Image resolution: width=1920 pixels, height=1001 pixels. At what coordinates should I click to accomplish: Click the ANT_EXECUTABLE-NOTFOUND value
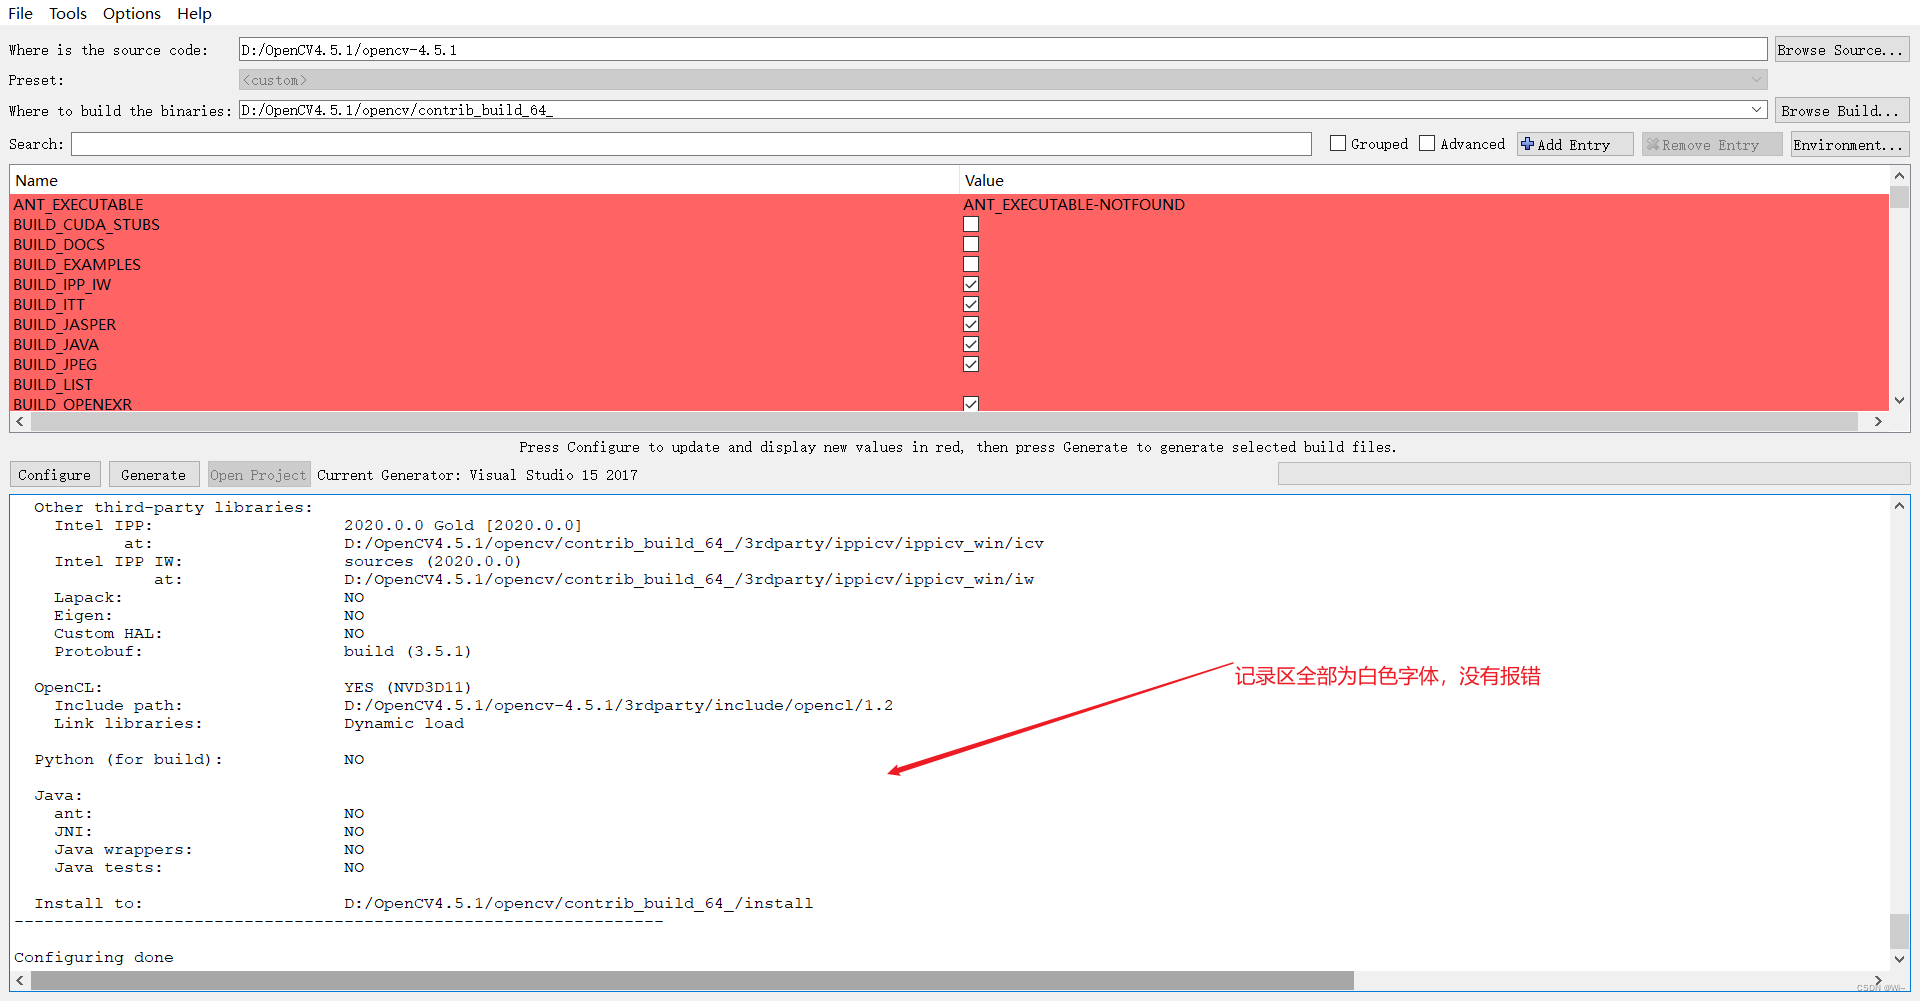pos(1074,204)
